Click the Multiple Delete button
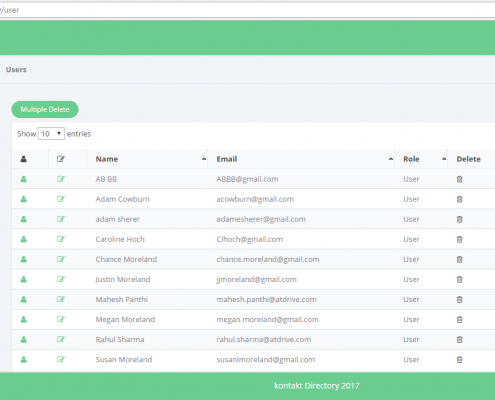Screen dimensions: 495x400 [45, 109]
